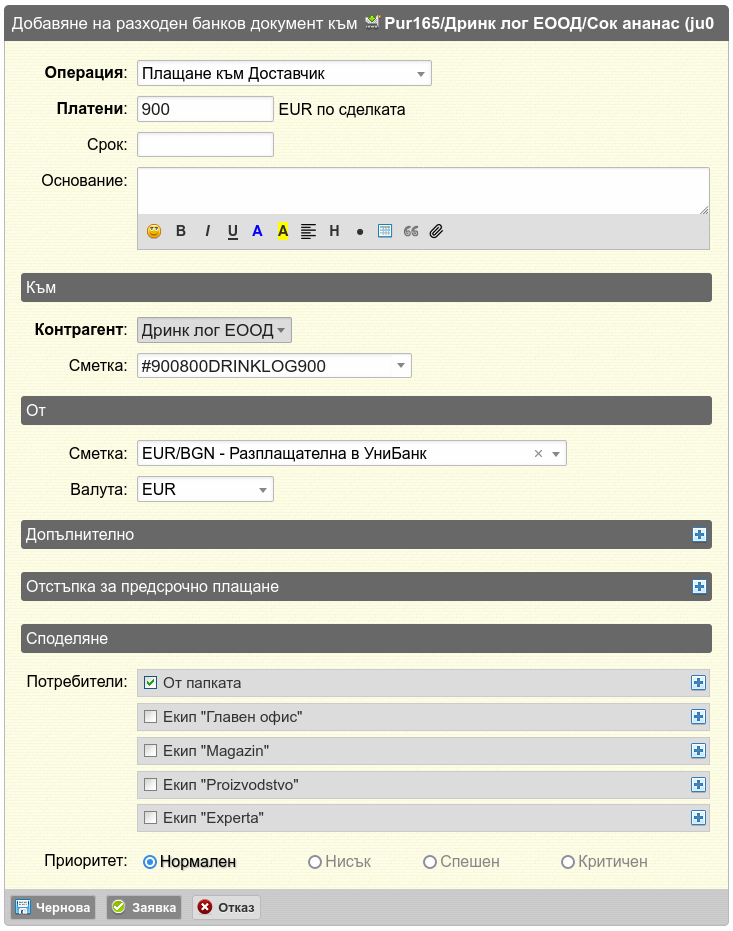
Task: Insert an emoticon in the Основание editor
Action: pos(154,231)
